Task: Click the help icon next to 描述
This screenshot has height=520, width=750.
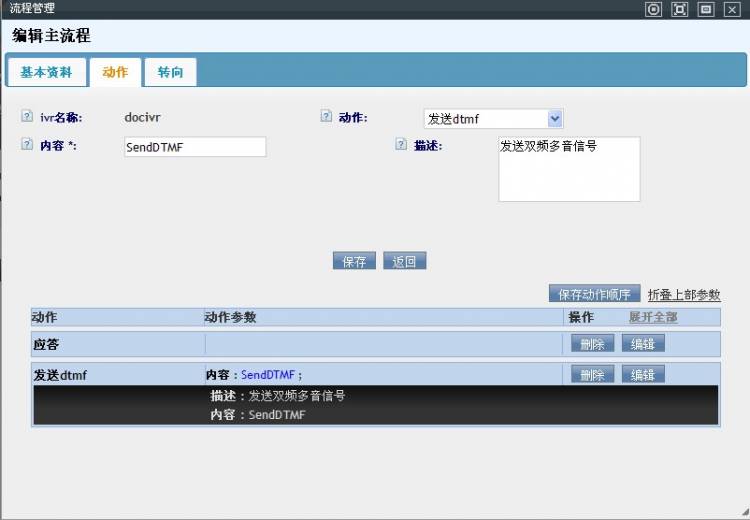Action: tap(401, 144)
